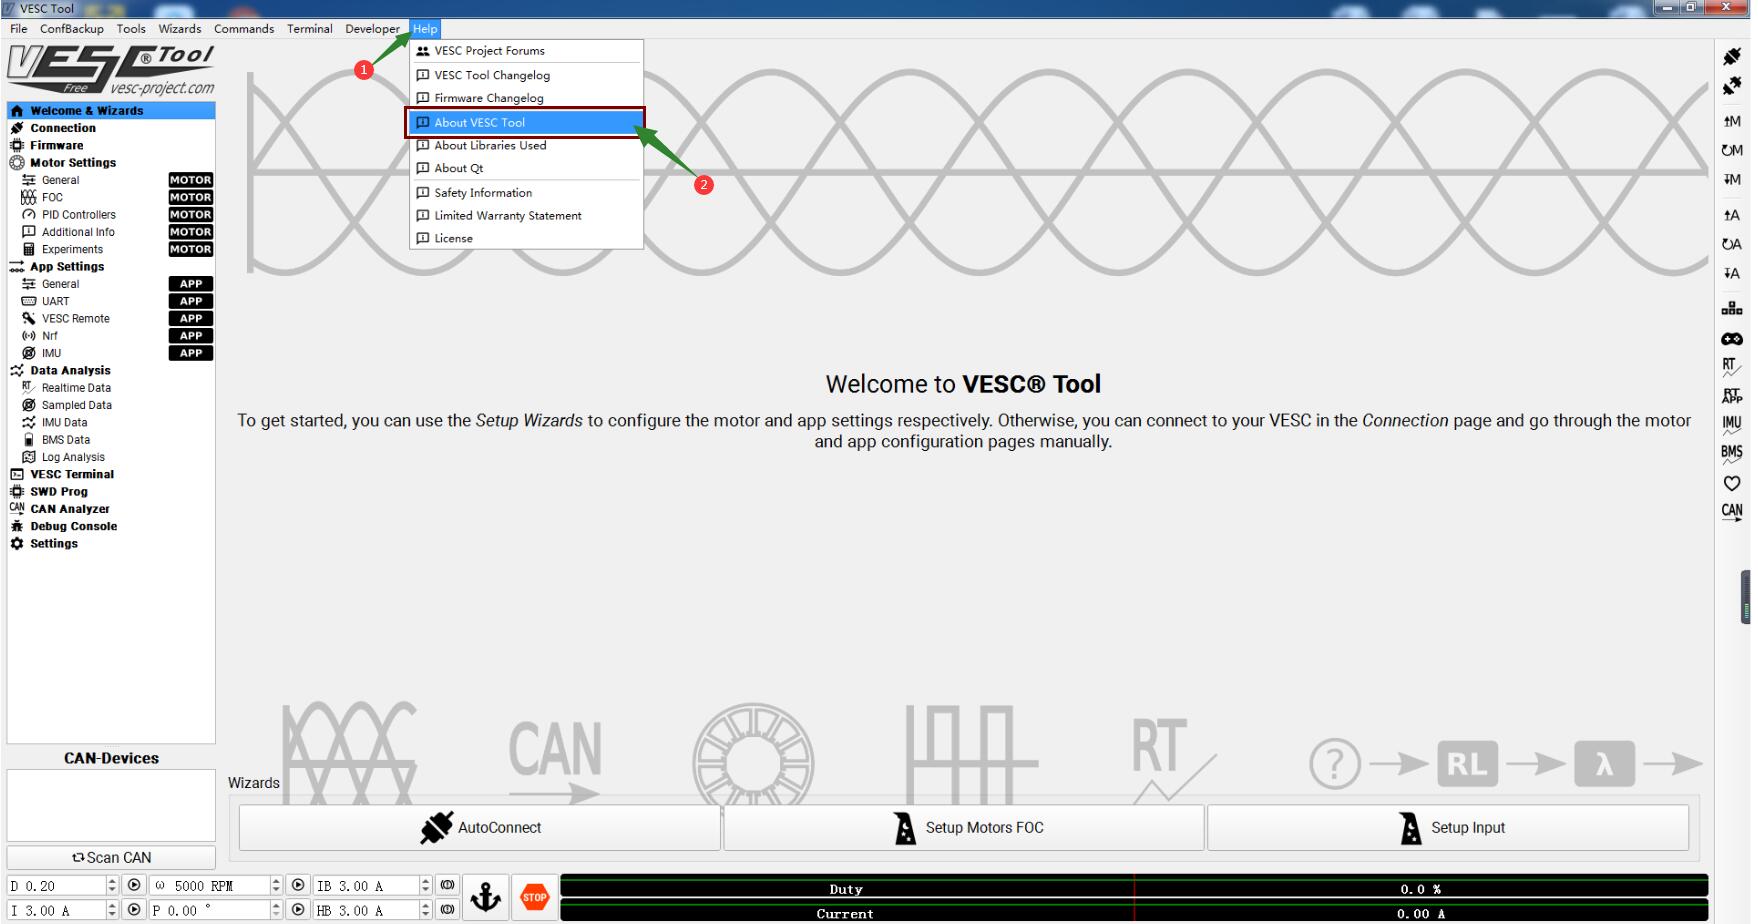This screenshot has height=924, width=1758.
Task: Toggle the heart-shaped alive packets icon
Action: (1731, 483)
